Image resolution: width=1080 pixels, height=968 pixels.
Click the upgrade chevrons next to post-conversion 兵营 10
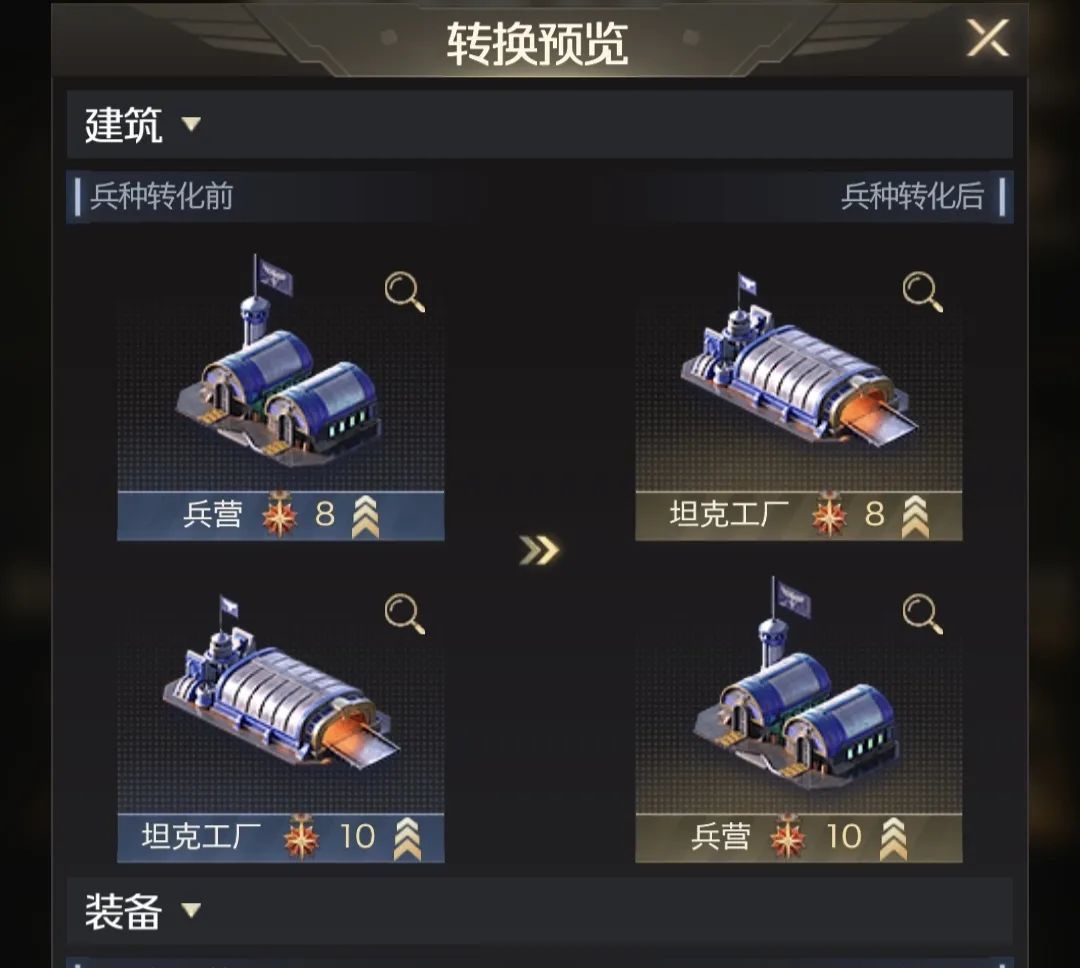pyautogui.click(x=893, y=838)
